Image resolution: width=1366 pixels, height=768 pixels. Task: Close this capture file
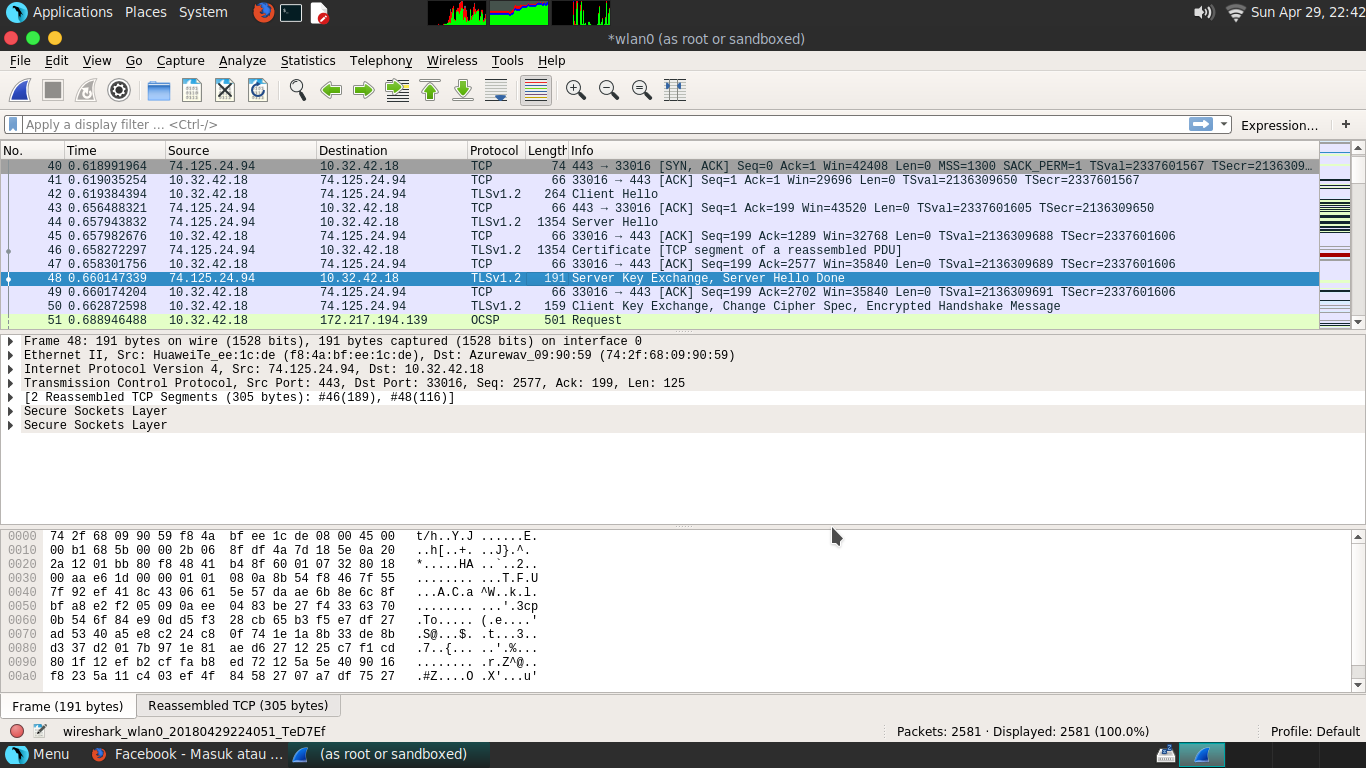[x=225, y=90]
